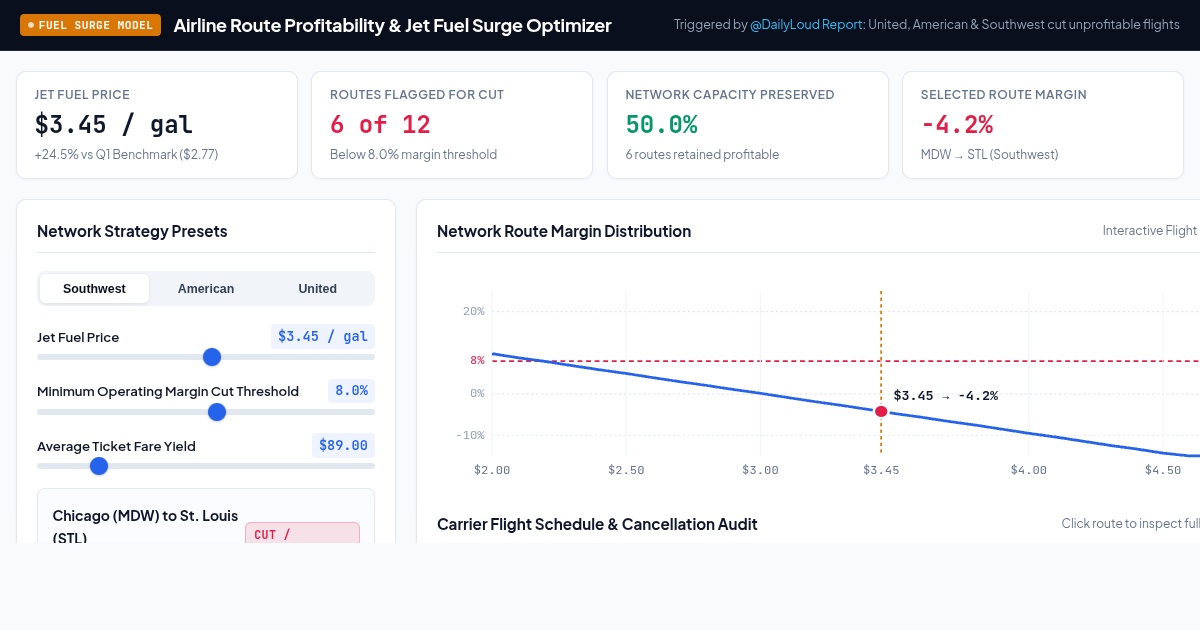Select the Jet Fuel Price summary card
This screenshot has height=630, width=1200.
tap(157, 125)
